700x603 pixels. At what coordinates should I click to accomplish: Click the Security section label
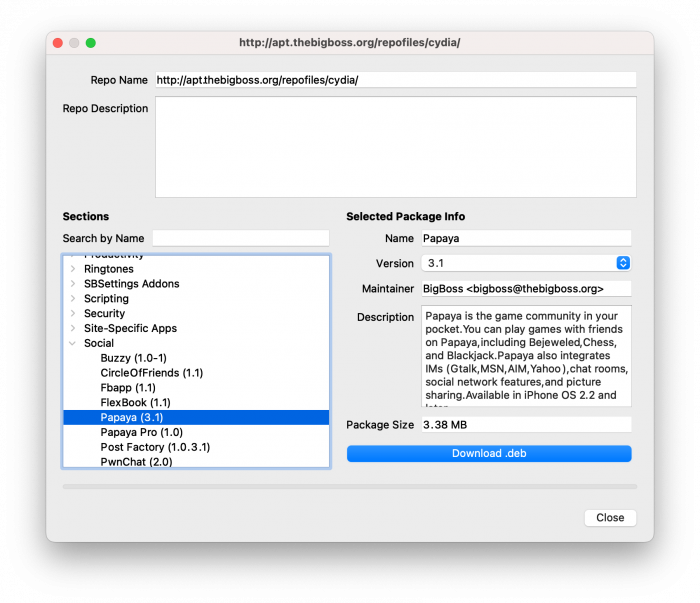(104, 313)
